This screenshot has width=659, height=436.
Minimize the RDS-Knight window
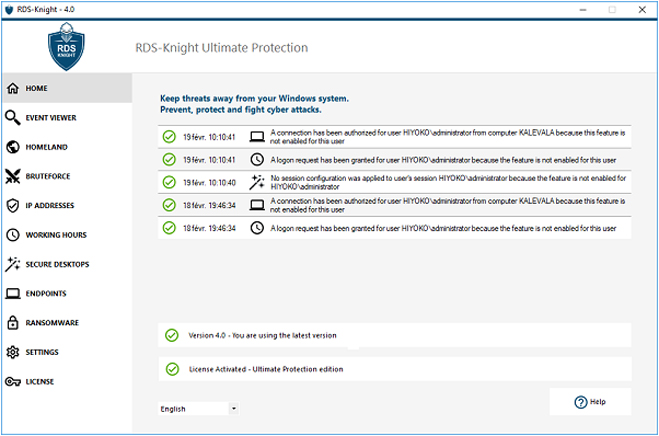click(583, 9)
